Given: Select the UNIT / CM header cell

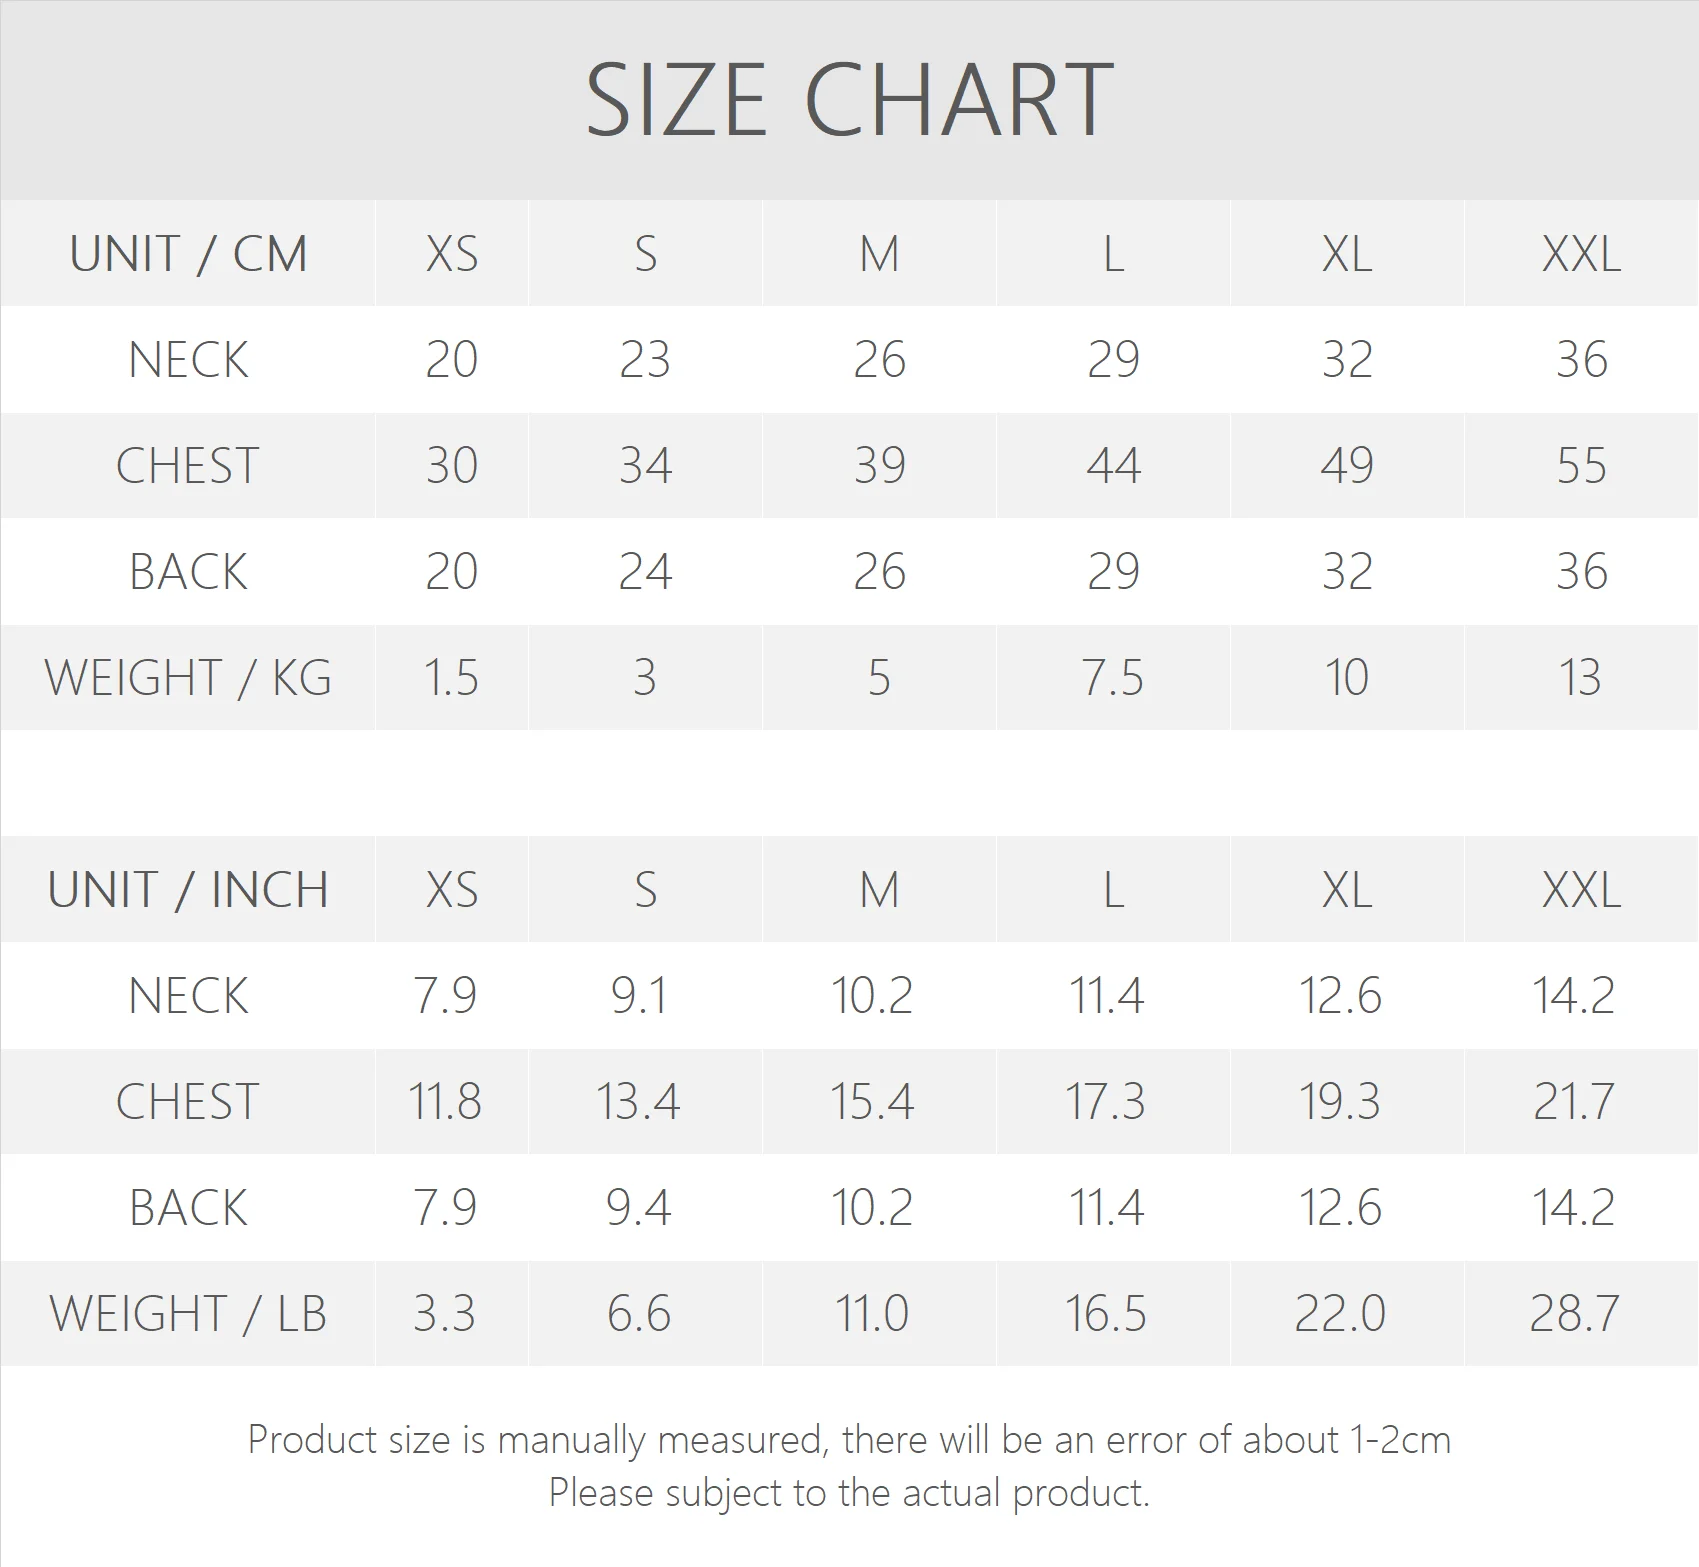Looking at the screenshot, I should coord(188,254).
